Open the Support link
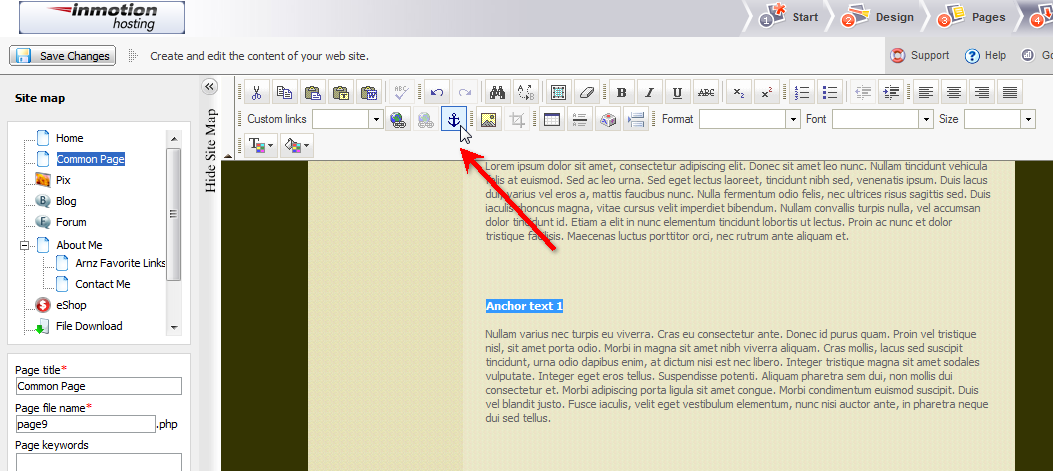1053x471 pixels. (x=920, y=56)
